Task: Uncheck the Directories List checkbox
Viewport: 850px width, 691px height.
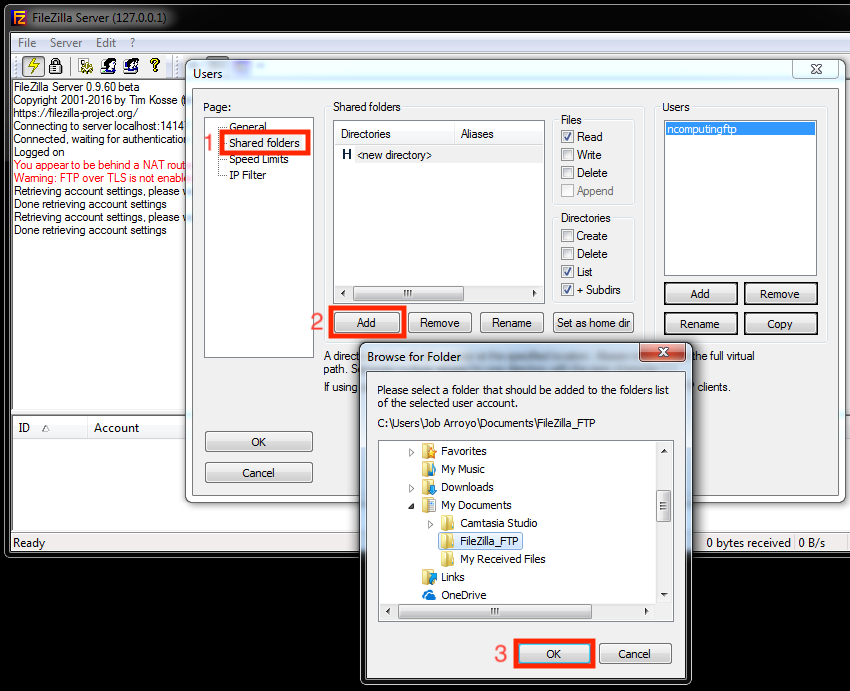Action: [568, 272]
